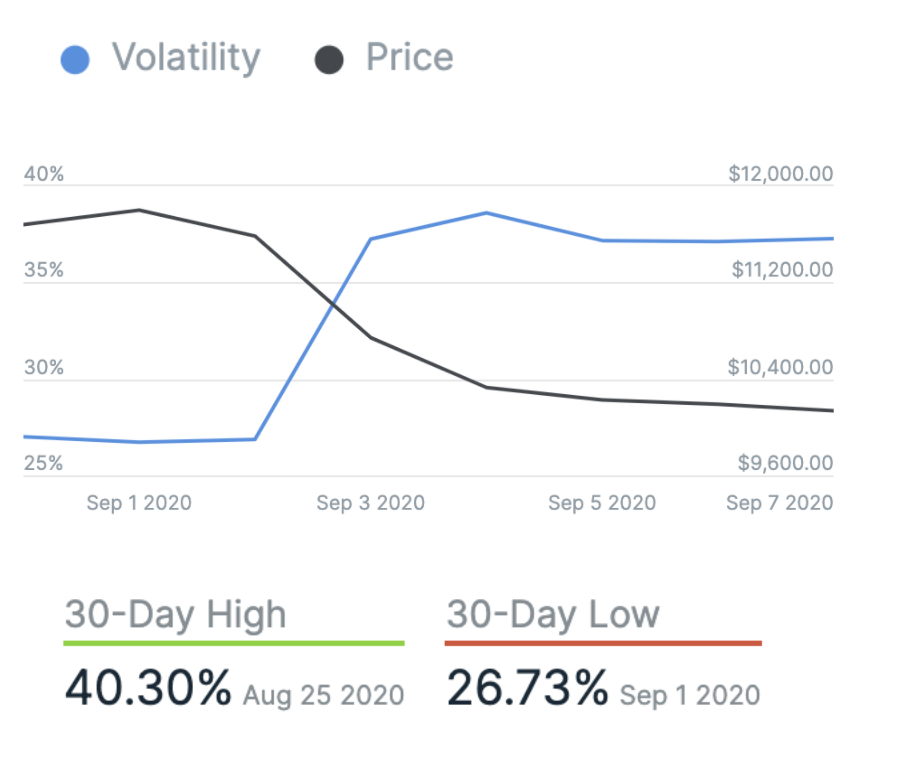Viewport: 904px width, 762px height.
Task: Click the 30-Day High heading
Action: (x=175, y=614)
